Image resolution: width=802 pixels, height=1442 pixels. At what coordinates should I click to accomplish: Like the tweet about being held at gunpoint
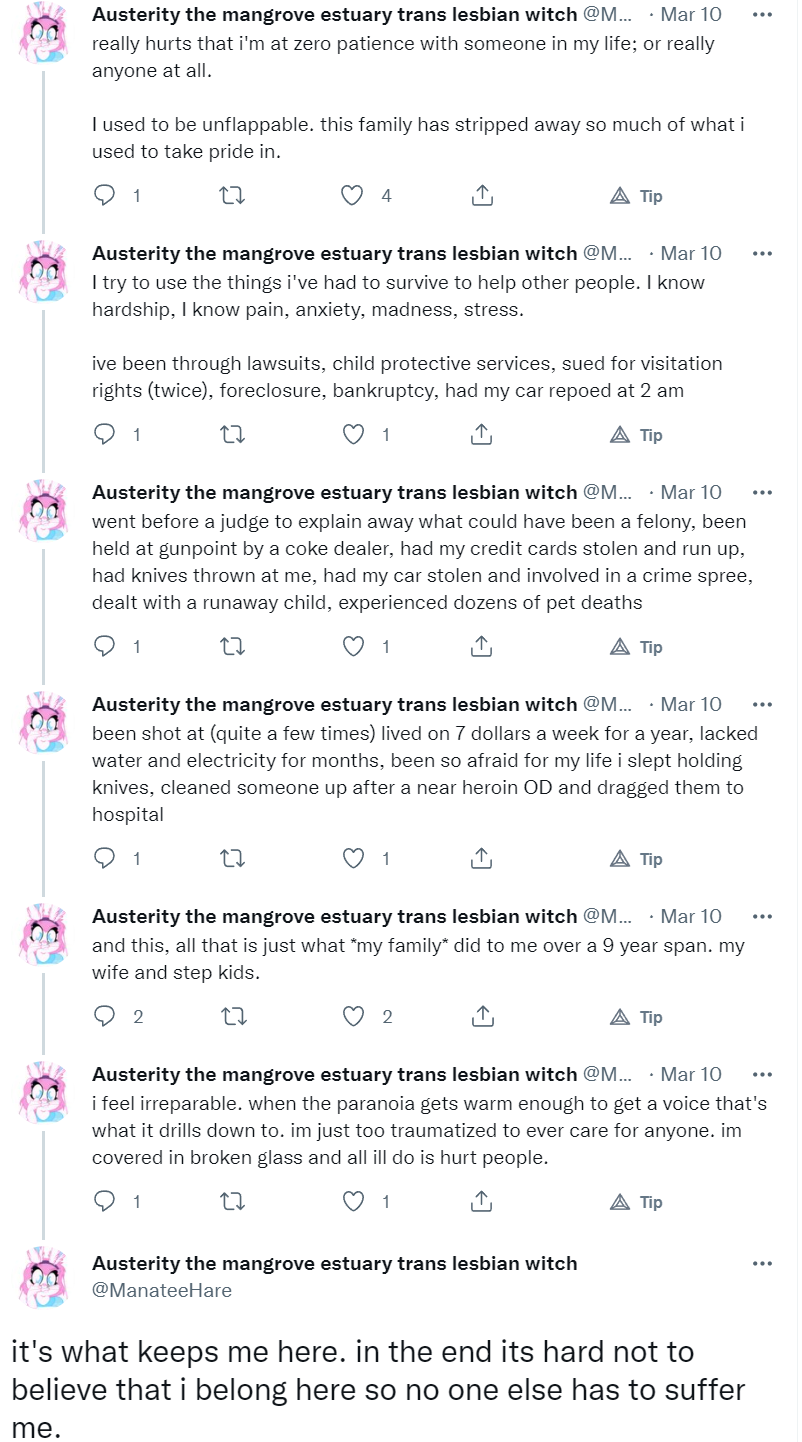coord(353,647)
